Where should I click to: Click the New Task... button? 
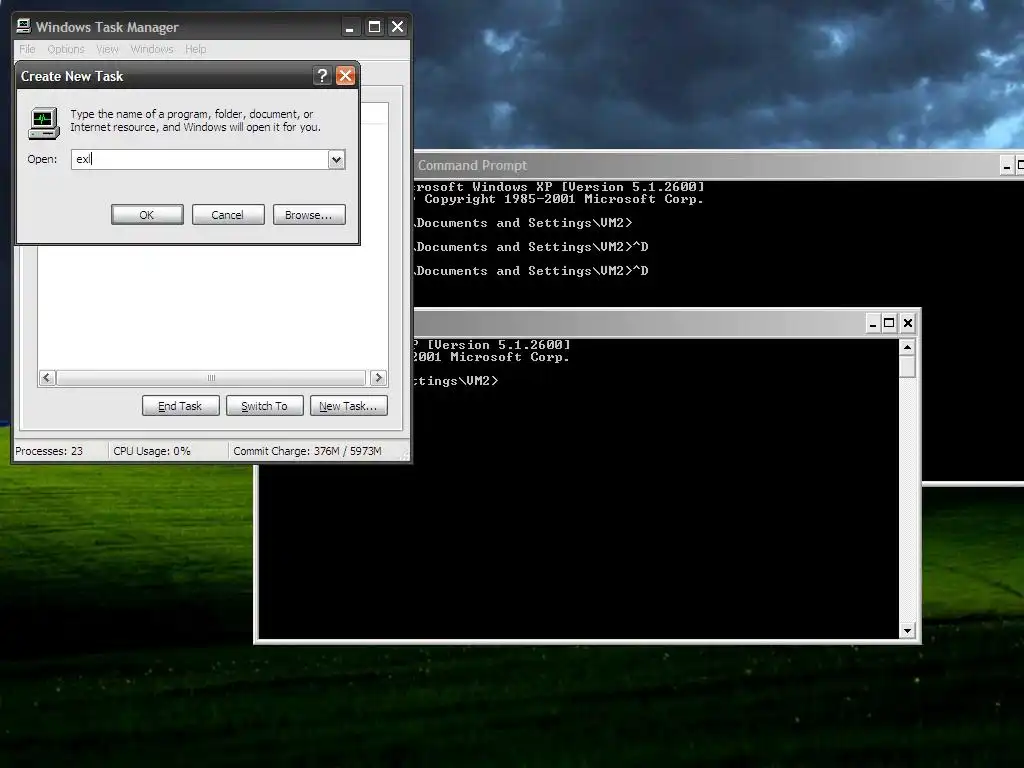(348, 406)
